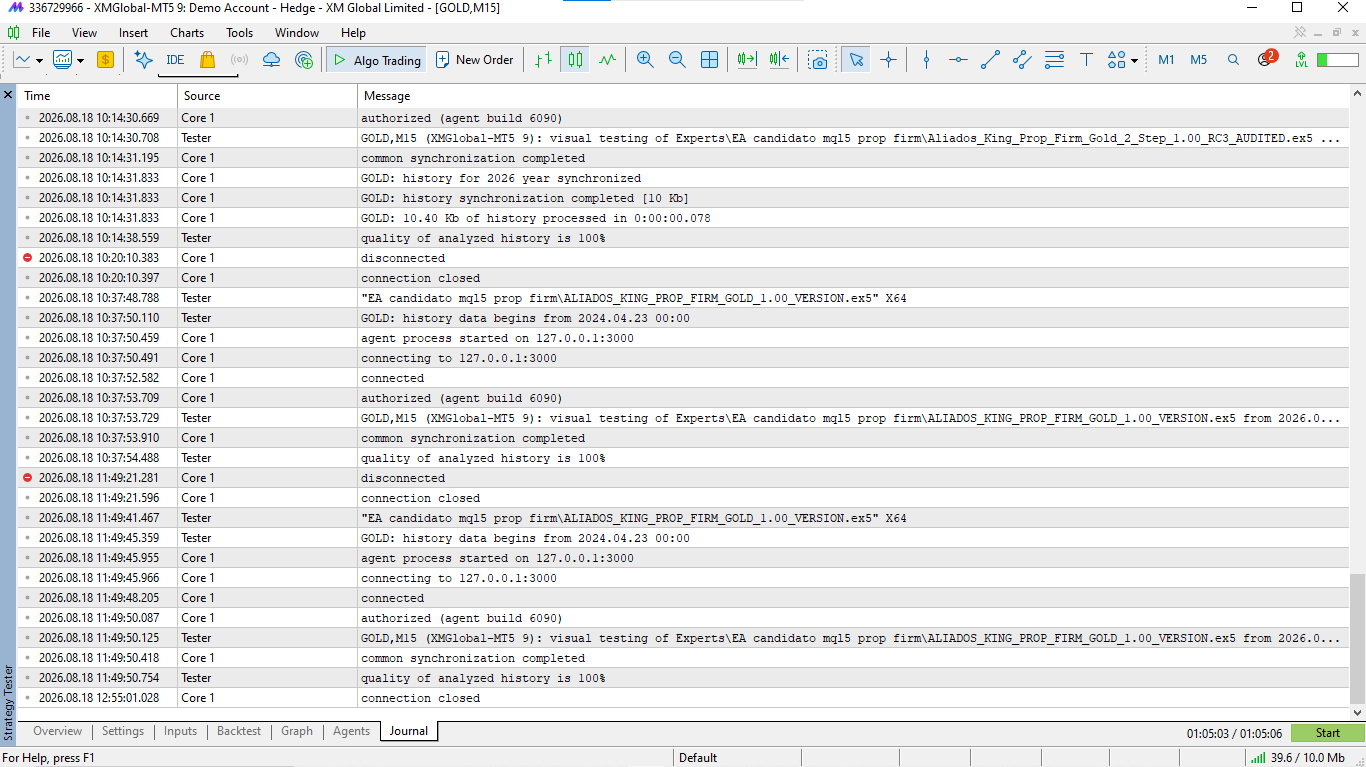Open the Insert menu
The image size is (1366, 767).
[133, 33]
